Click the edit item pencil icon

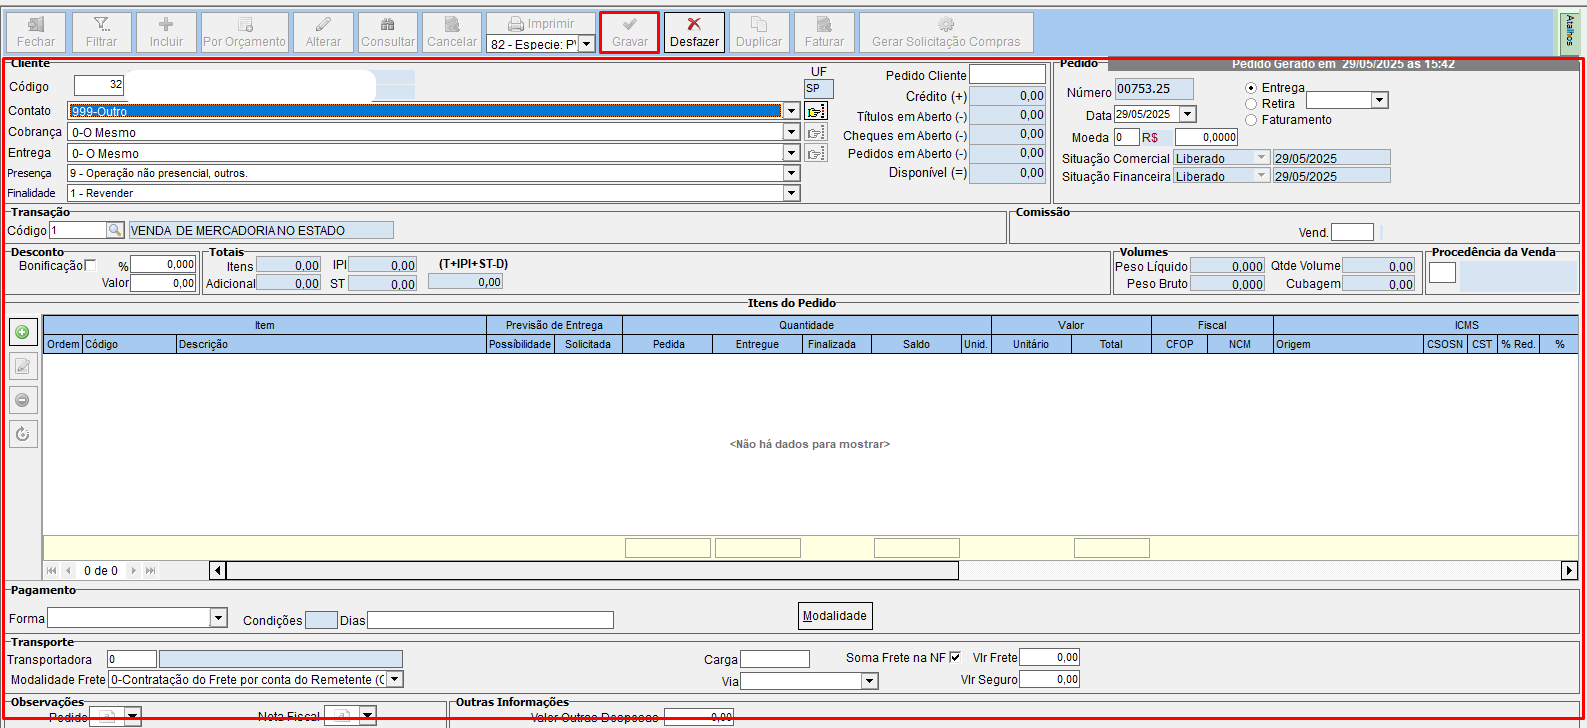23,367
